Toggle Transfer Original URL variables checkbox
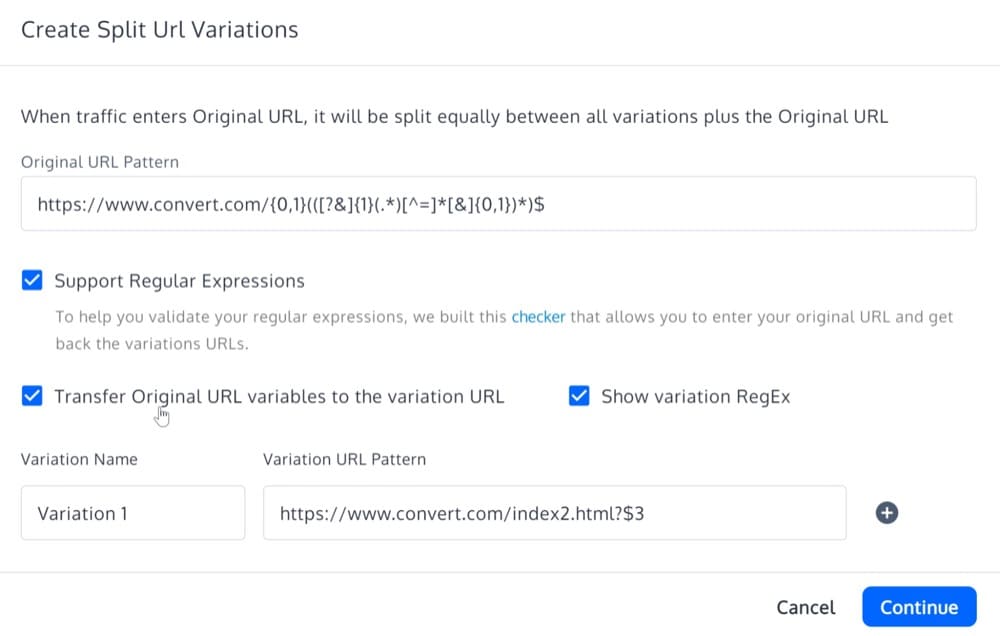This screenshot has height=636, width=1000. 32,396
